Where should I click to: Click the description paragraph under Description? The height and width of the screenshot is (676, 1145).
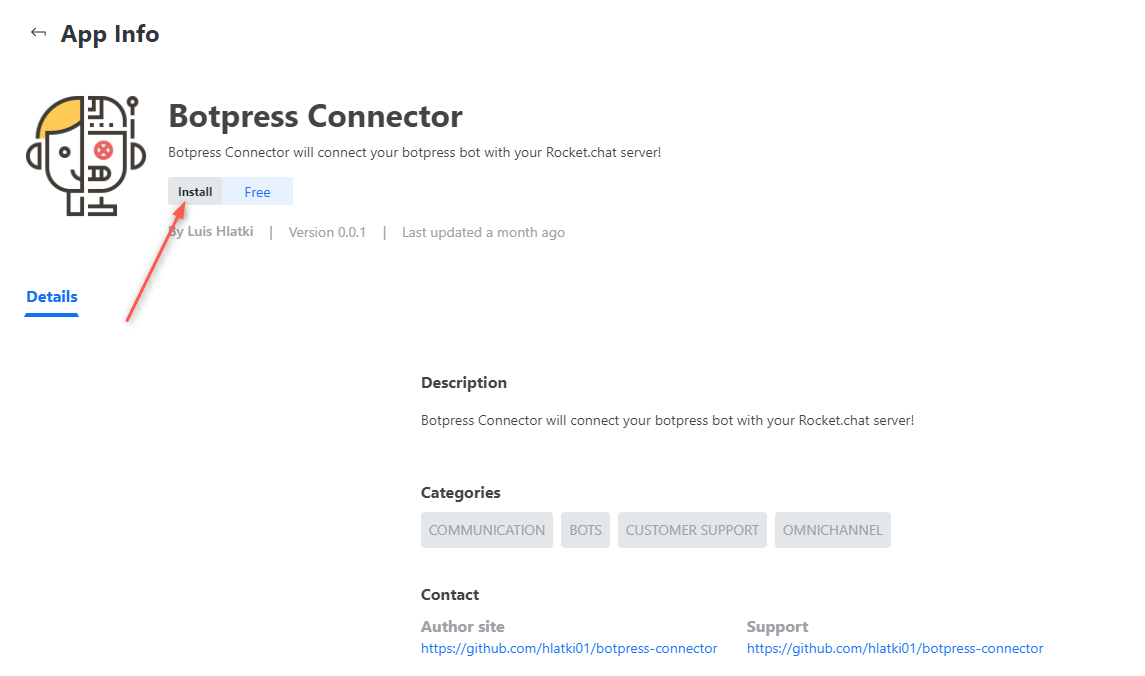(x=667, y=420)
